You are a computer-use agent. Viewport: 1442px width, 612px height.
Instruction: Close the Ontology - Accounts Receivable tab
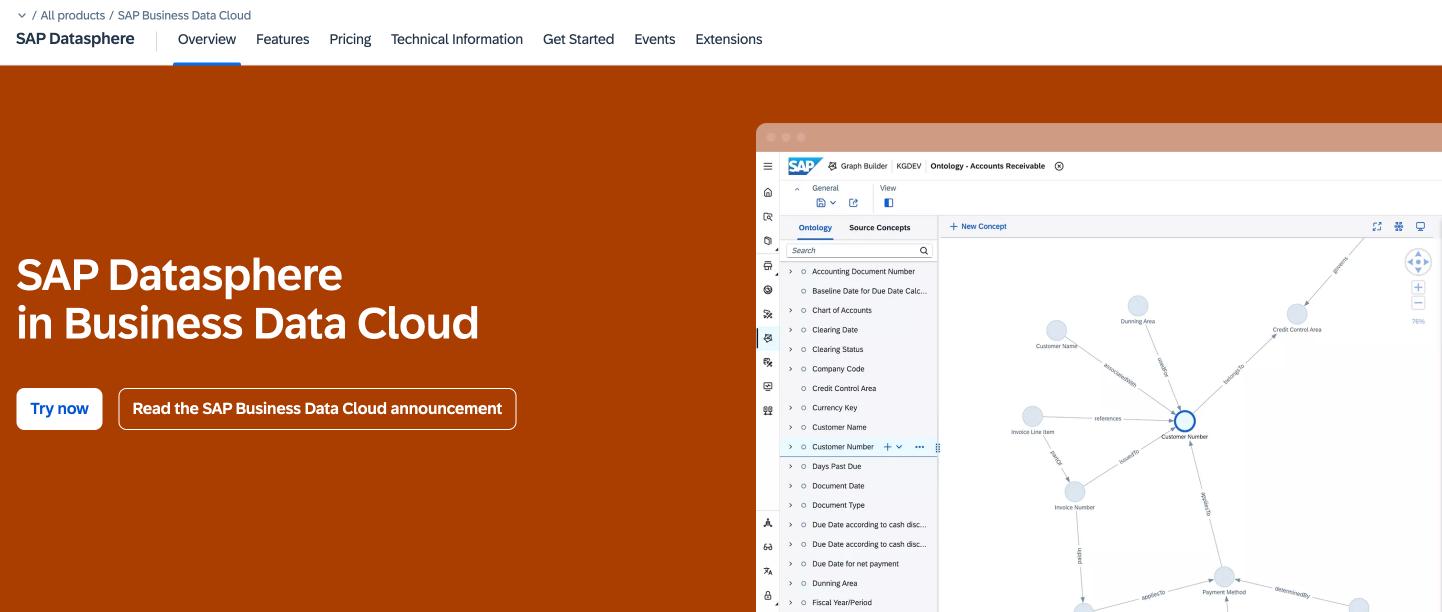tap(1059, 166)
